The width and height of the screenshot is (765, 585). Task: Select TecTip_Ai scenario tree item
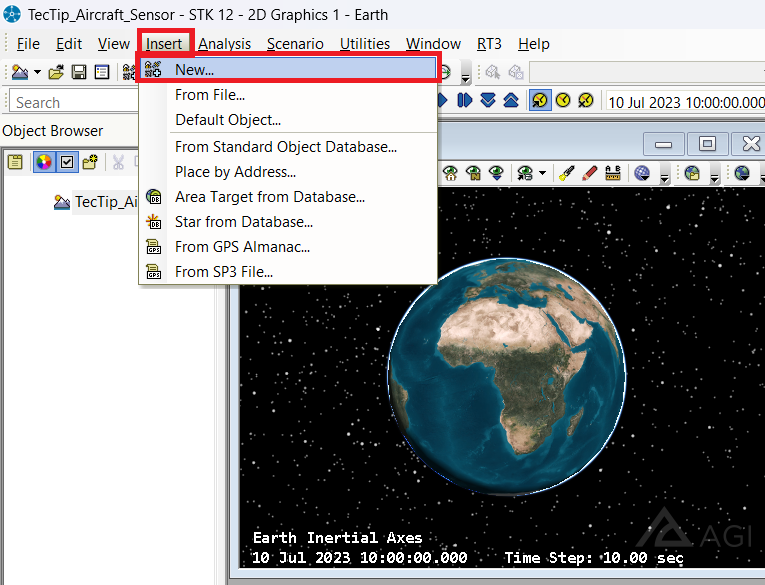[x=106, y=202]
